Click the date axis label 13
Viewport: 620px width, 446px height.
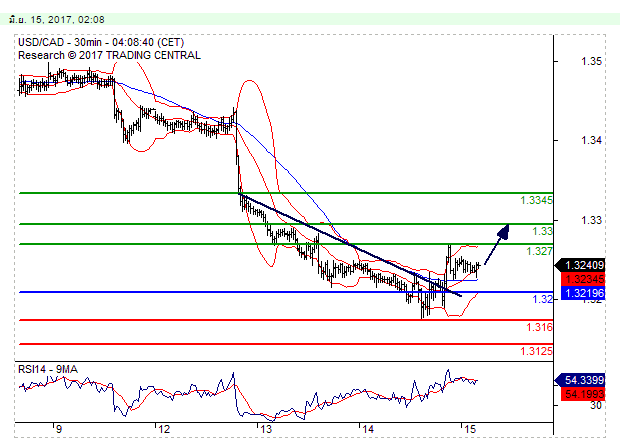point(266,429)
